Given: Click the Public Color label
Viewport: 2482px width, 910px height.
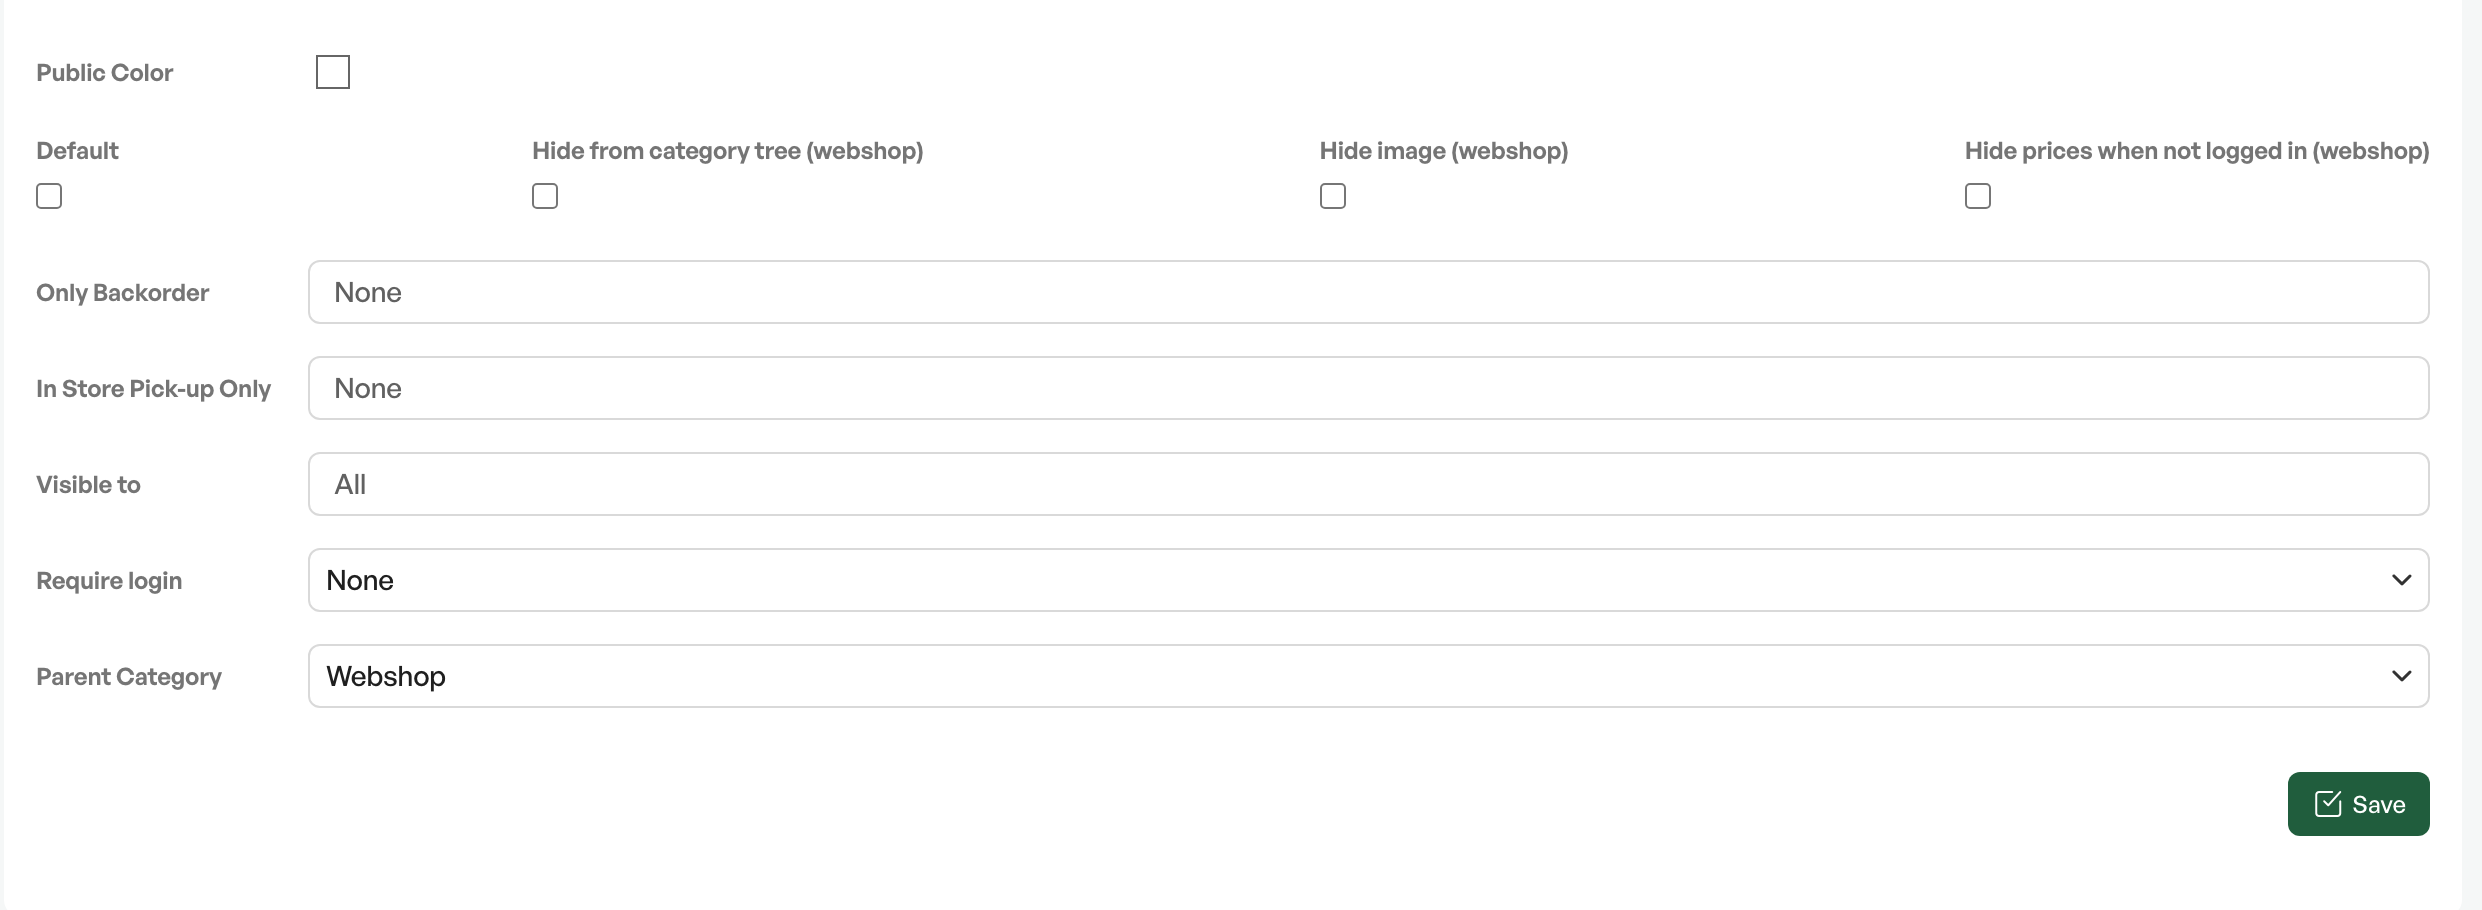Looking at the screenshot, I should point(105,73).
